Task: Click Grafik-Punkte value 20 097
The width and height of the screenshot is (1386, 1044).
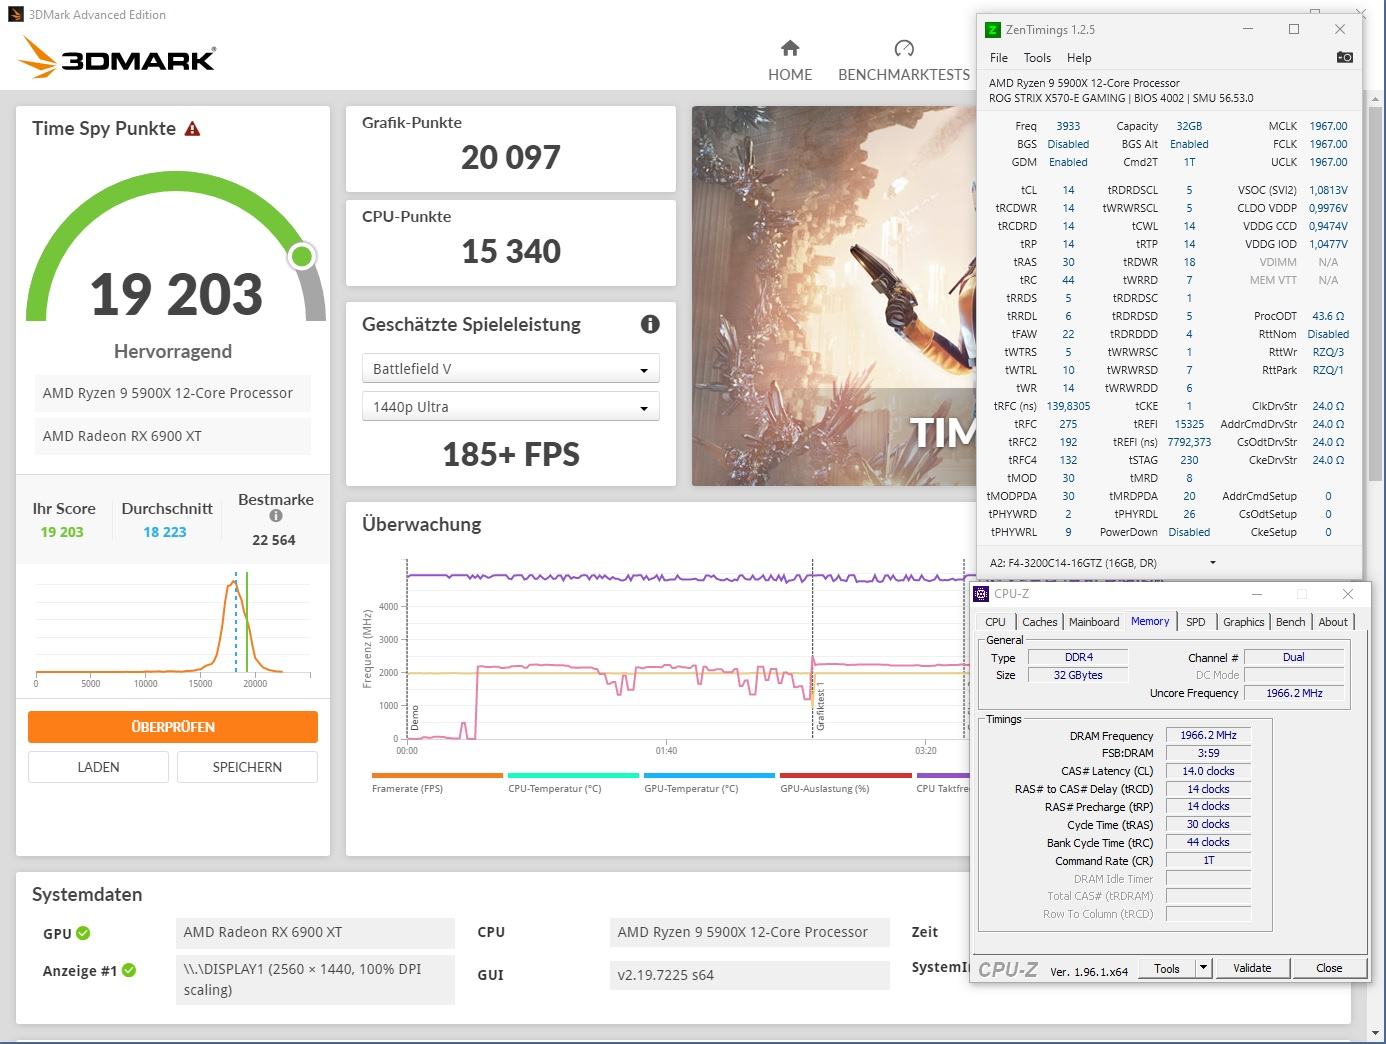Action: pyautogui.click(x=510, y=157)
